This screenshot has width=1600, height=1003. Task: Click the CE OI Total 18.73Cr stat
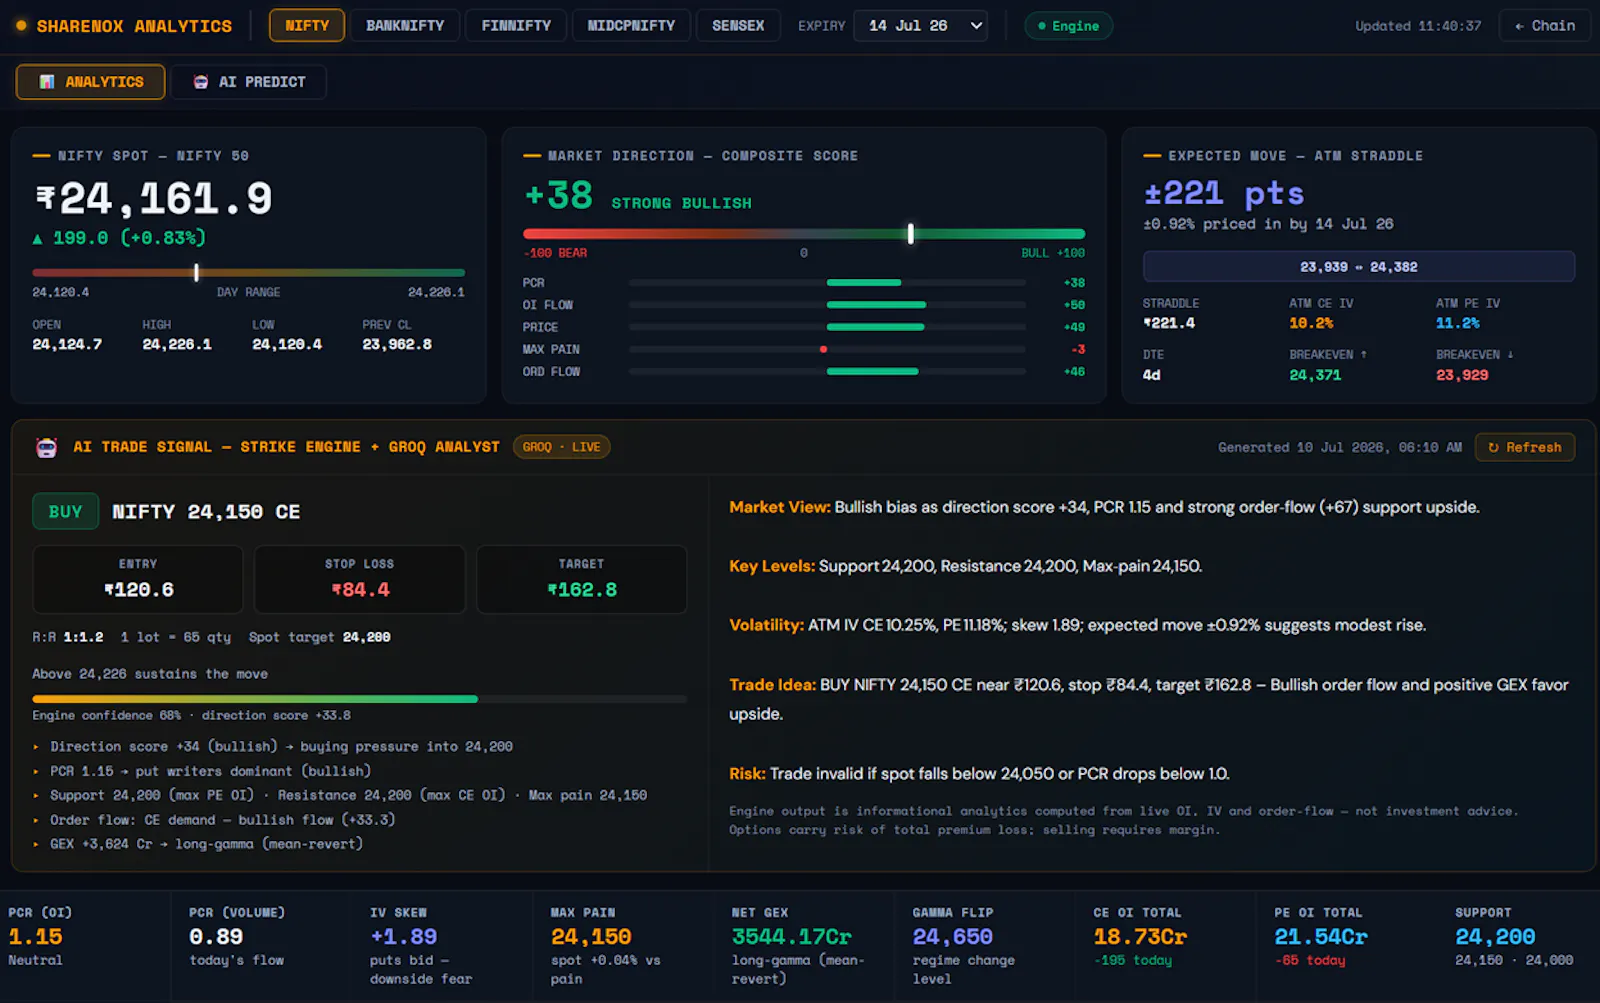point(1140,937)
